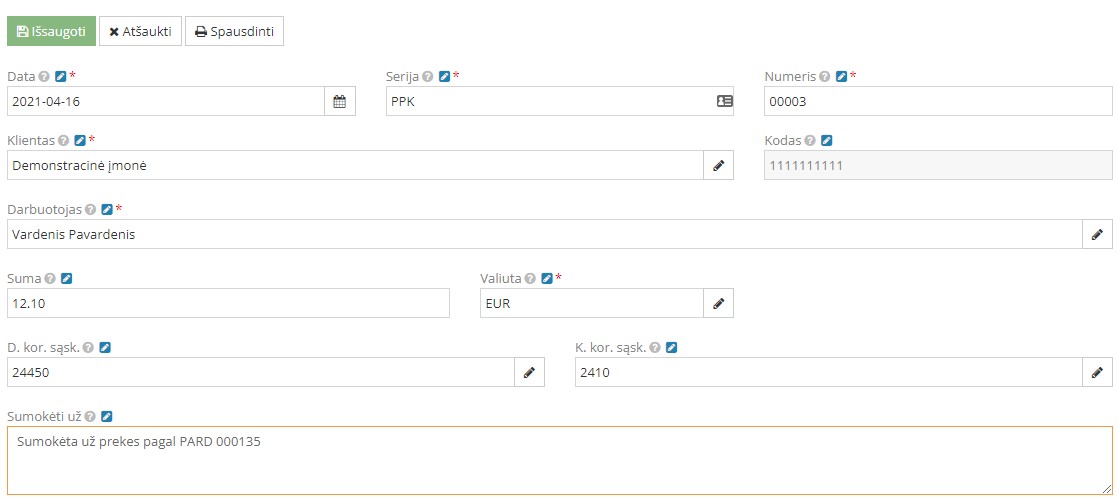
Task: Click help icon beside Numeris label
Action: pos(825,76)
